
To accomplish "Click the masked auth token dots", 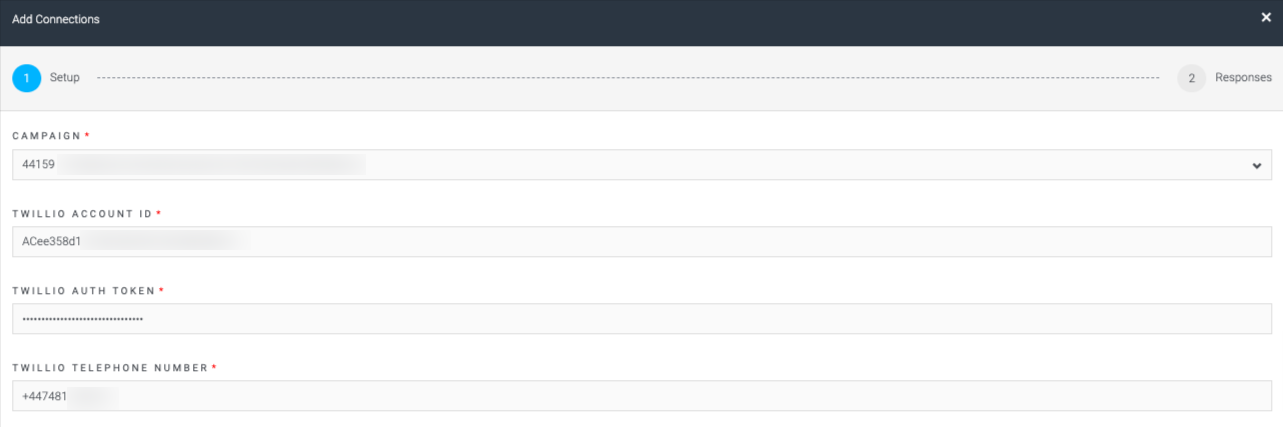I will 83,319.
